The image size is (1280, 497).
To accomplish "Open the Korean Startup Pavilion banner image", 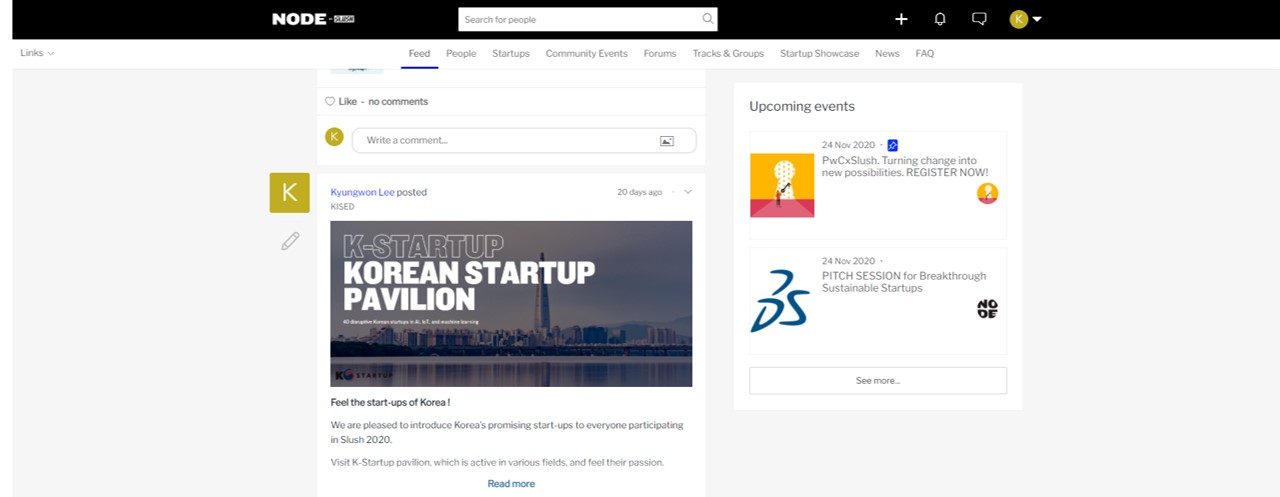I will point(511,303).
